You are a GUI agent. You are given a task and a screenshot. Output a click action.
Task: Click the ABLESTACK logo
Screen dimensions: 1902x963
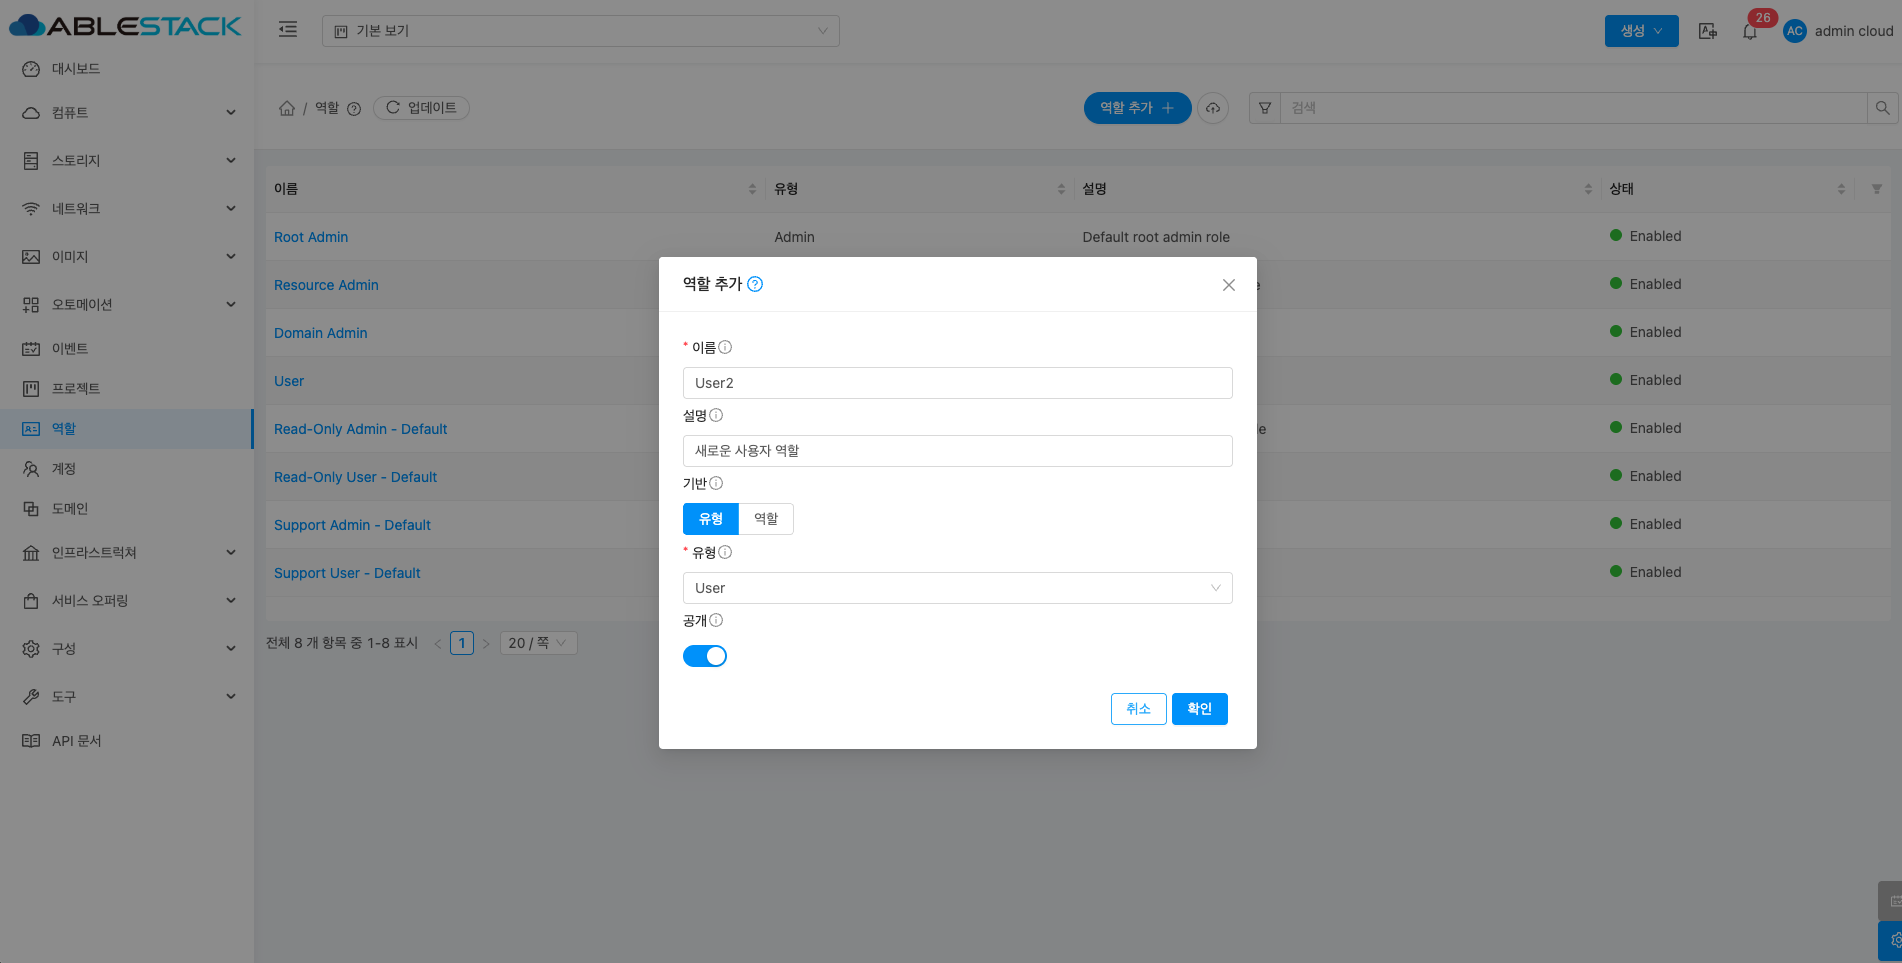point(126,26)
